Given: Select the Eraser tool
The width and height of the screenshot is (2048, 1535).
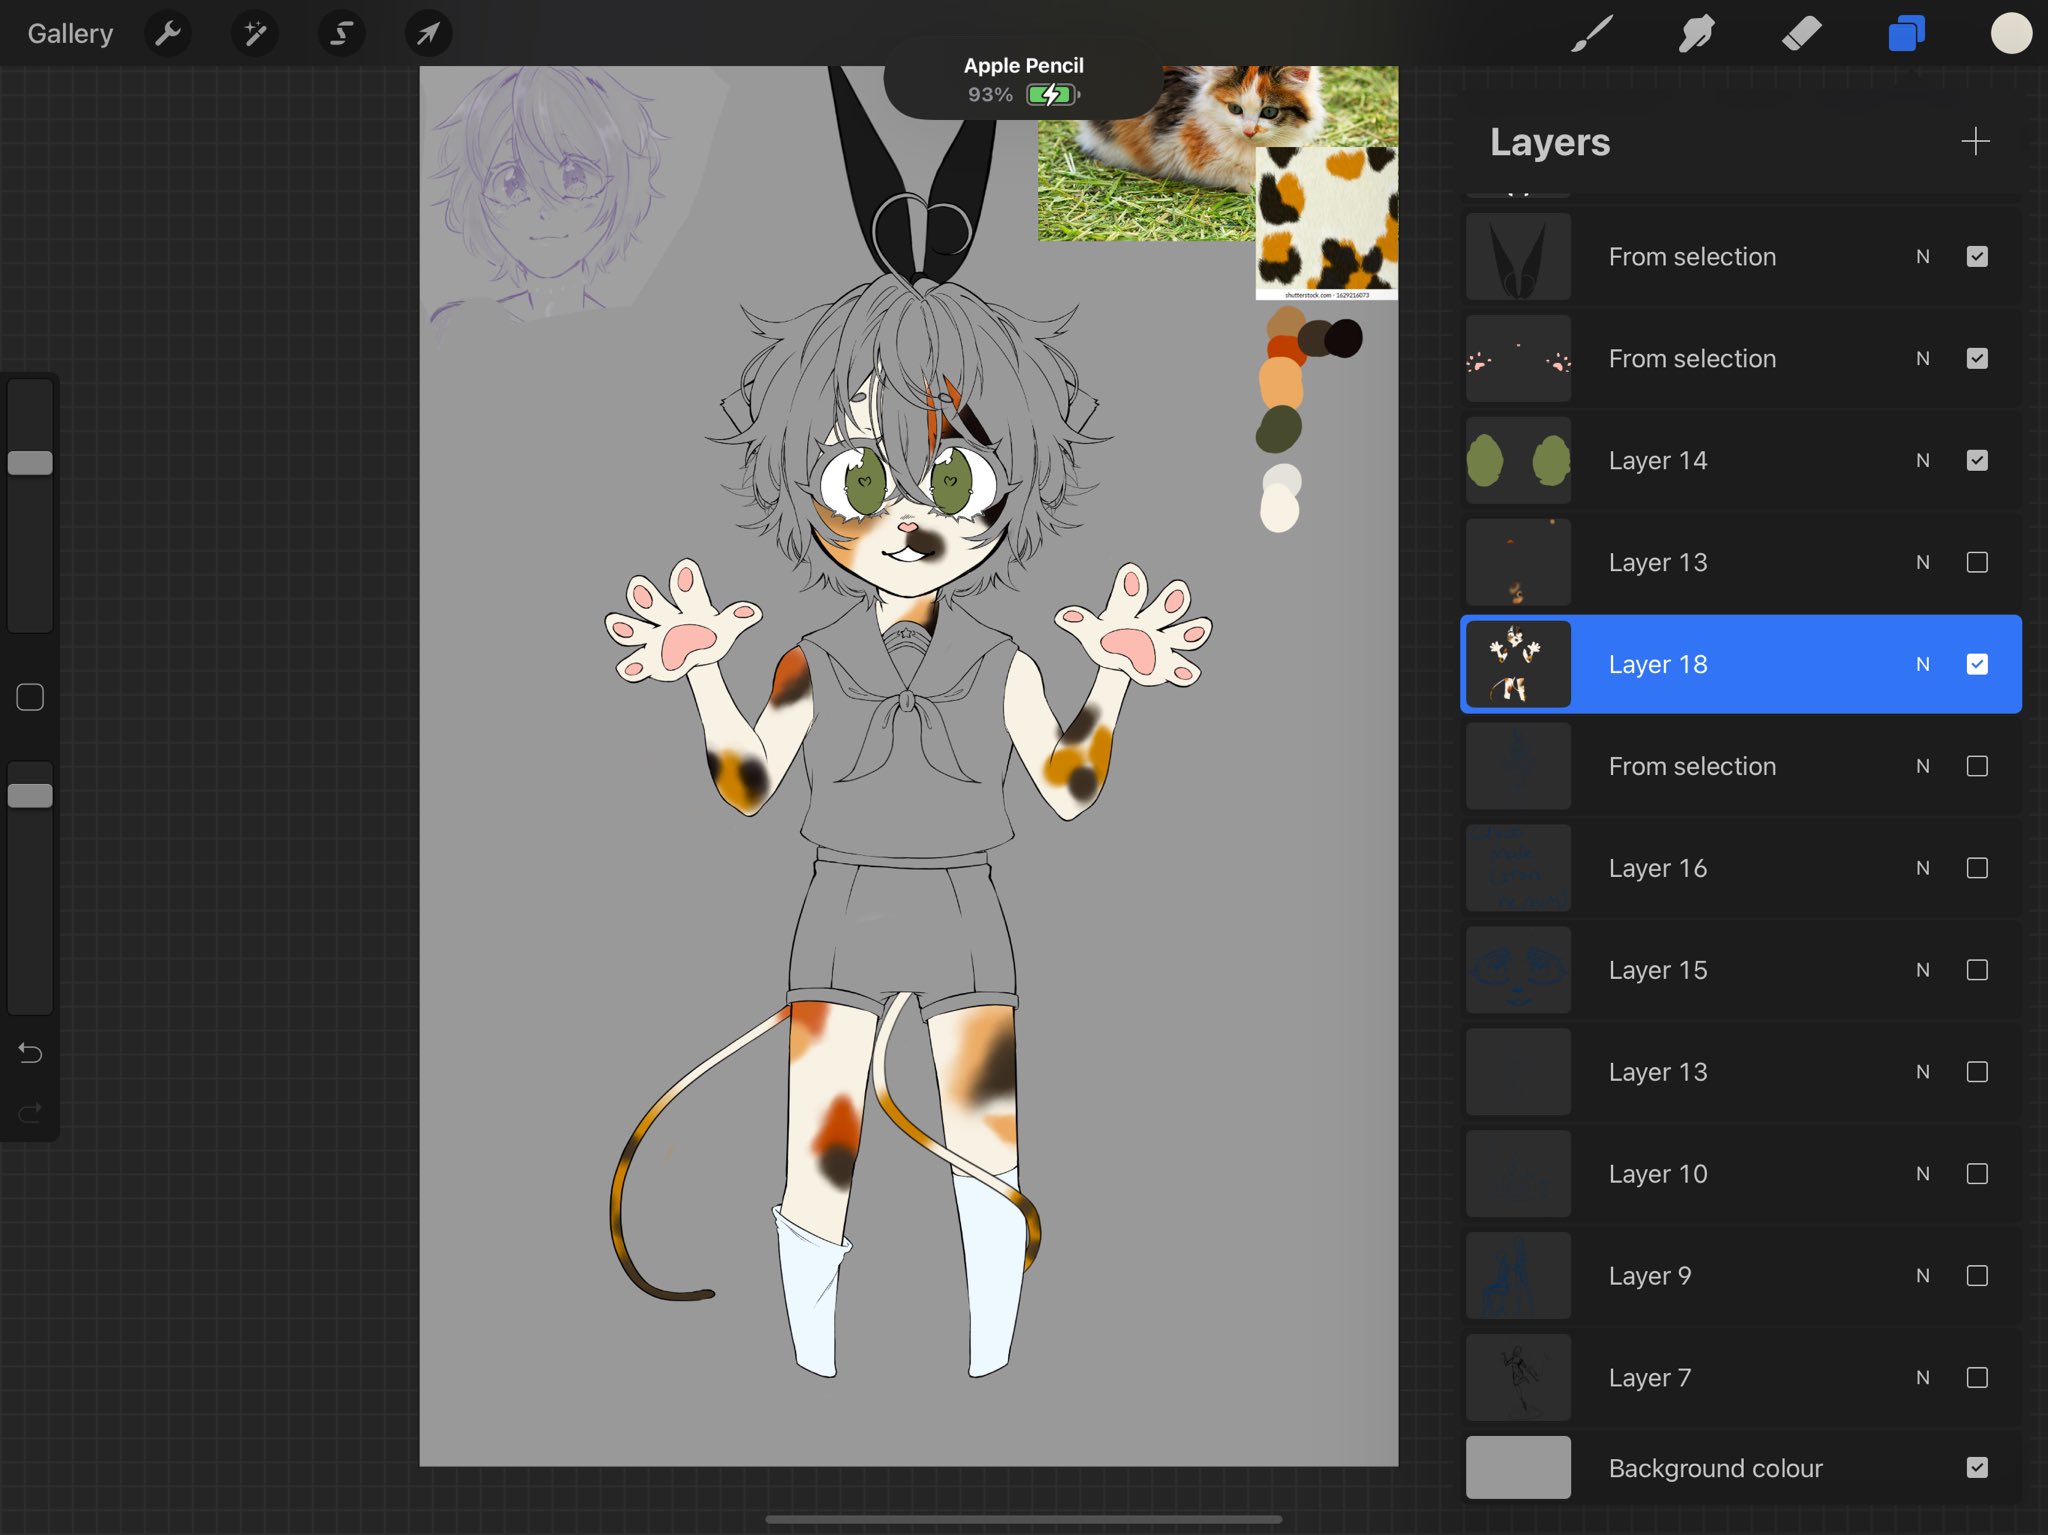Looking at the screenshot, I should click(1801, 33).
